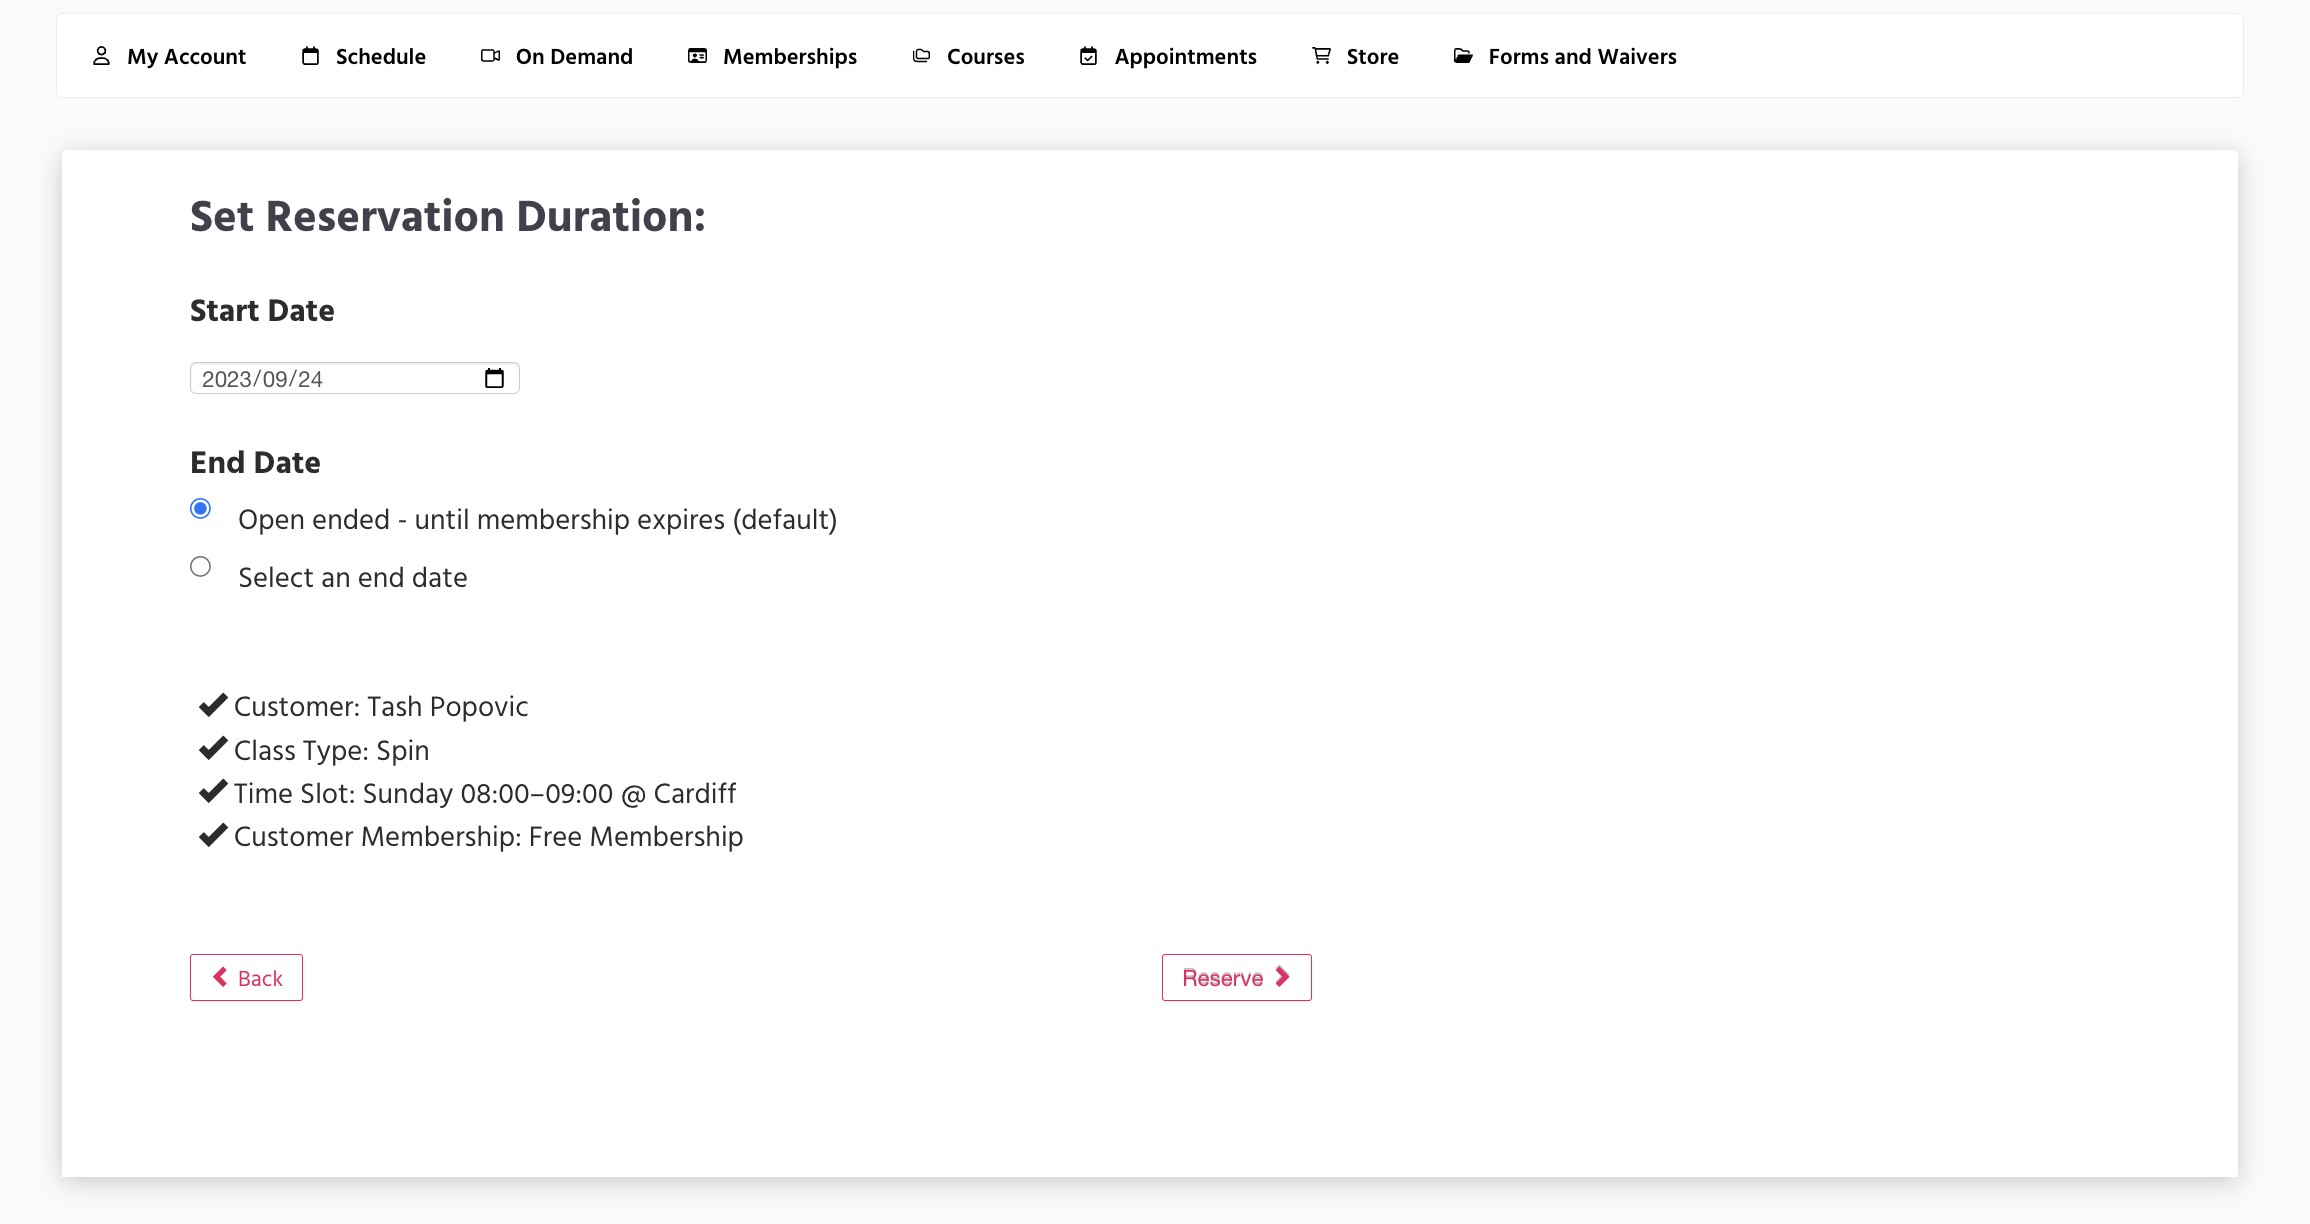The height and width of the screenshot is (1224, 2310).
Task: Click the On Demand video icon
Action: point(490,56)
